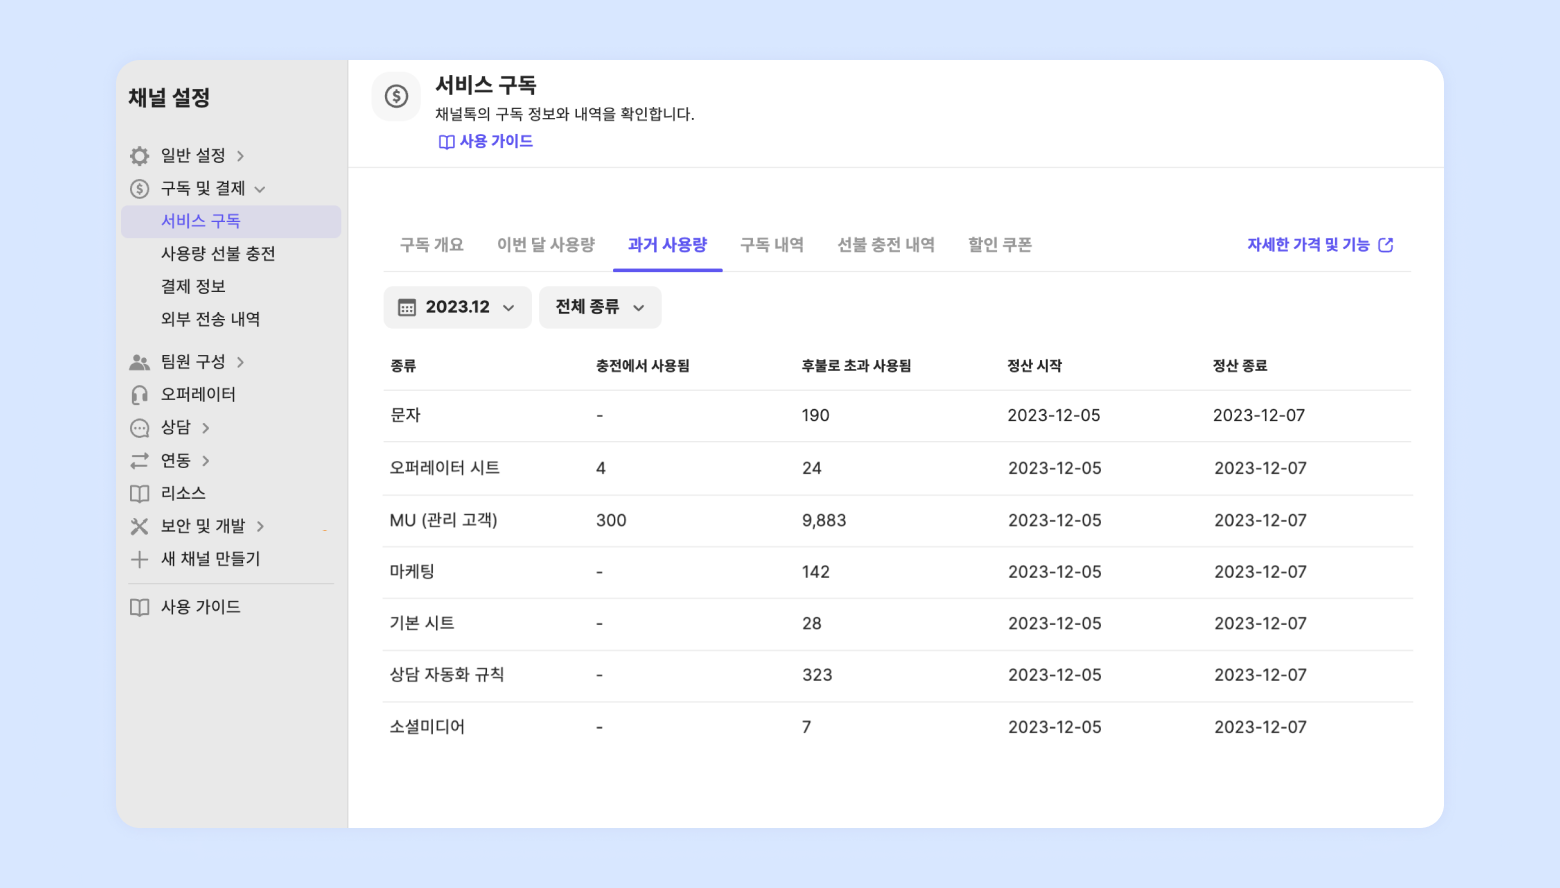Viewport: 1560px width, 888px height.
Task: Click the book icon beside 리소스
Action: pos(140,494)
